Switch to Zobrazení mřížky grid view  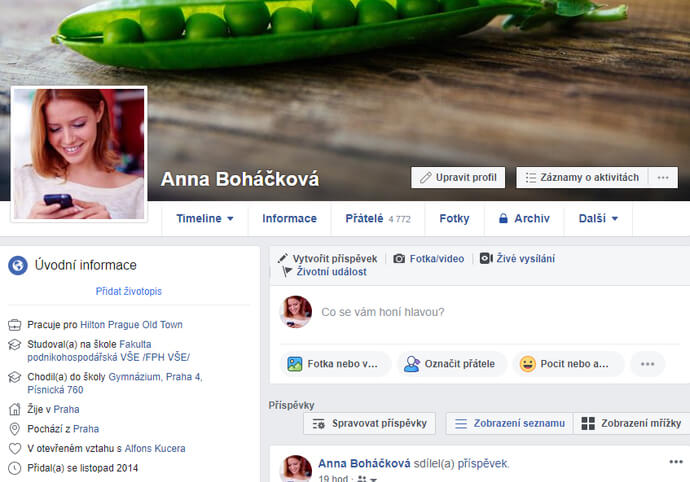pos(631,423)
